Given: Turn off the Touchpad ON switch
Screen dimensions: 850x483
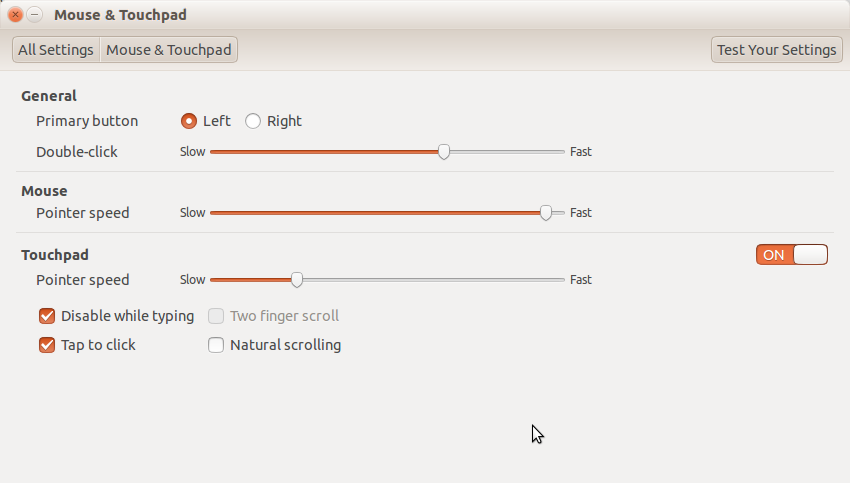Looking at the screenshot, I should coord(792,255).
